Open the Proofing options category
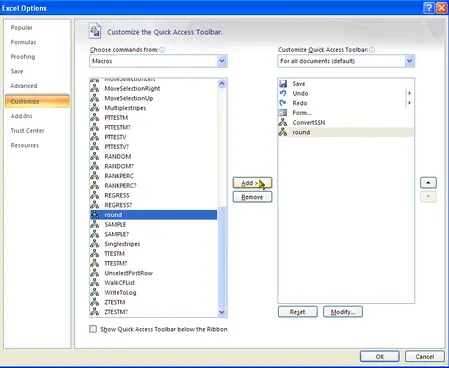Viewport: 449px width, 368px height. 23,57
